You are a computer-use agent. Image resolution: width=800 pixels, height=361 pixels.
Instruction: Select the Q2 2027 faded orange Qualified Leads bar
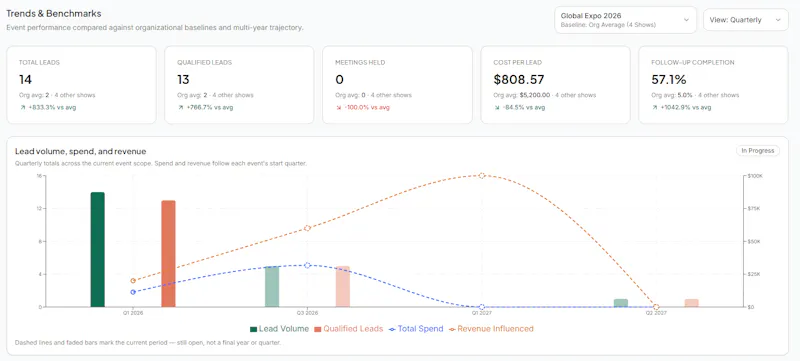click(691, 303)
